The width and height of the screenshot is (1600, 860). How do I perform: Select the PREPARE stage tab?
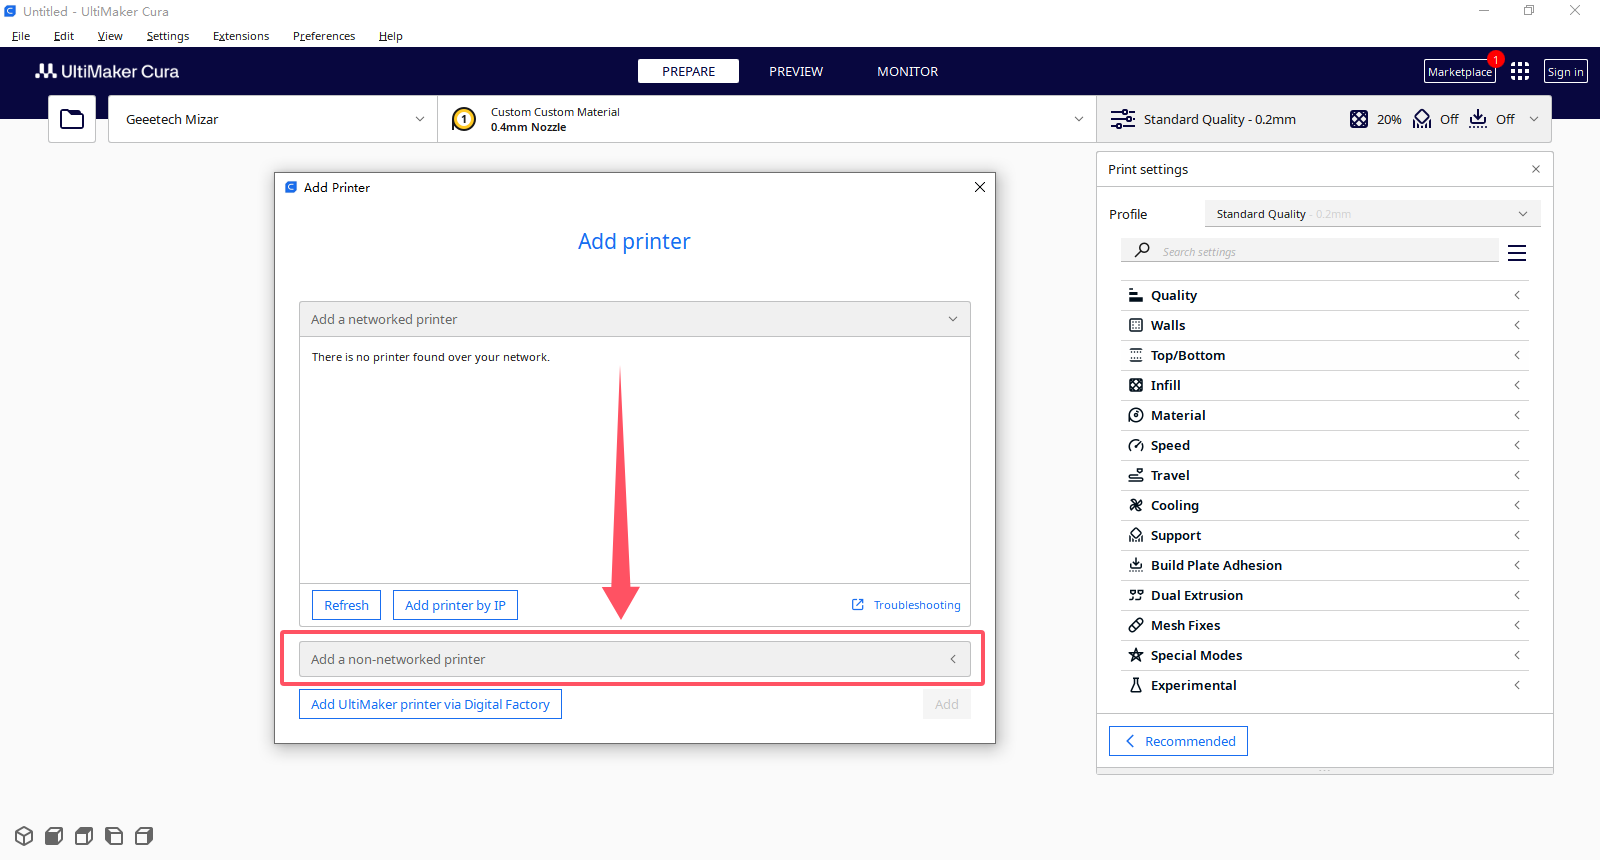click(688, 71)
